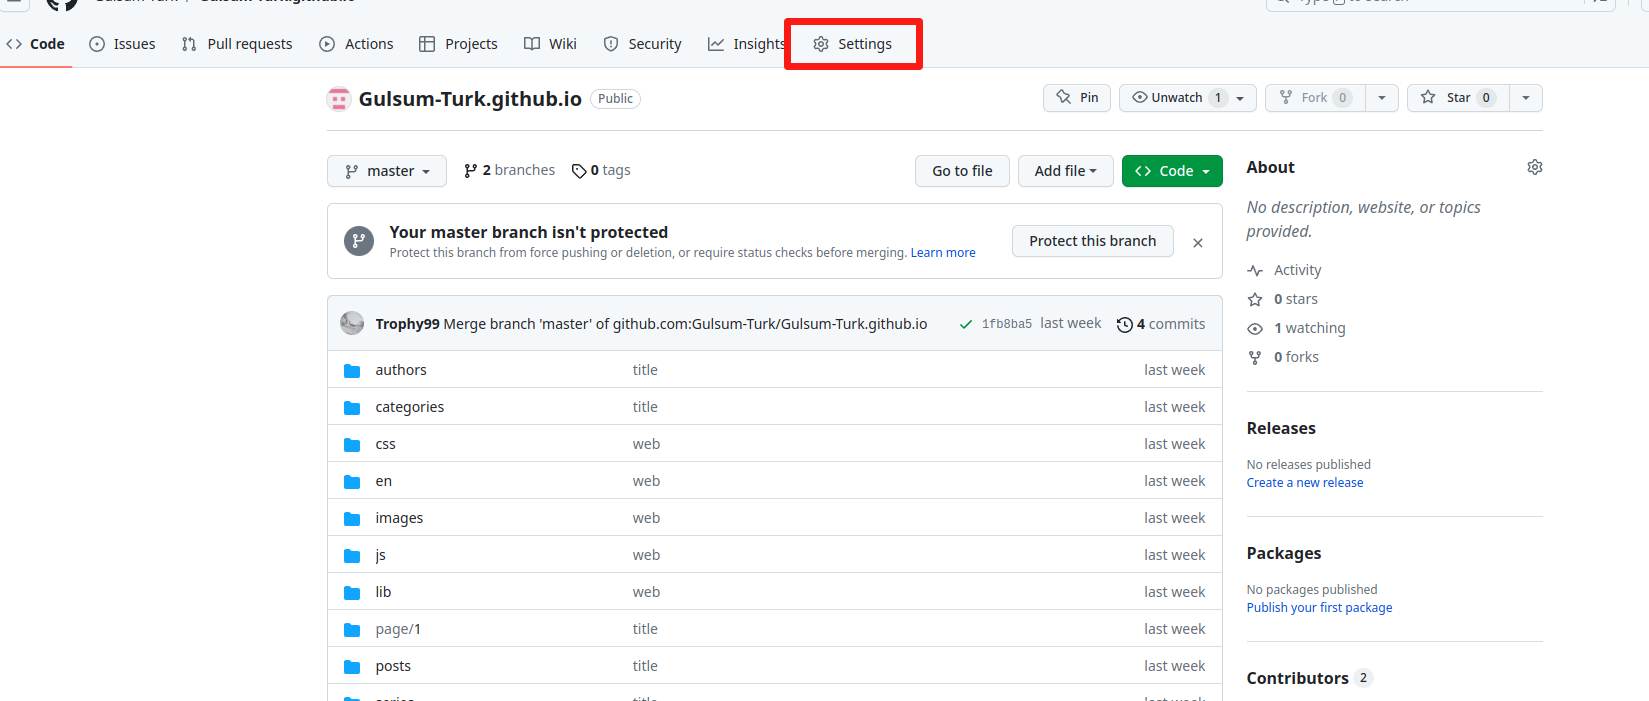View the 0 stars link
Screen dimensions: 1649x701
pos(1282,299)
